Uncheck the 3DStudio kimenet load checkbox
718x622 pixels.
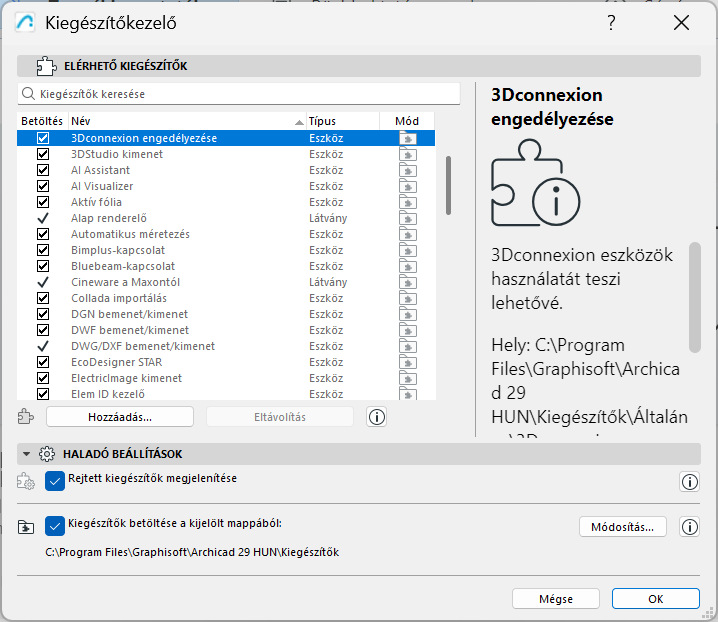43,154
